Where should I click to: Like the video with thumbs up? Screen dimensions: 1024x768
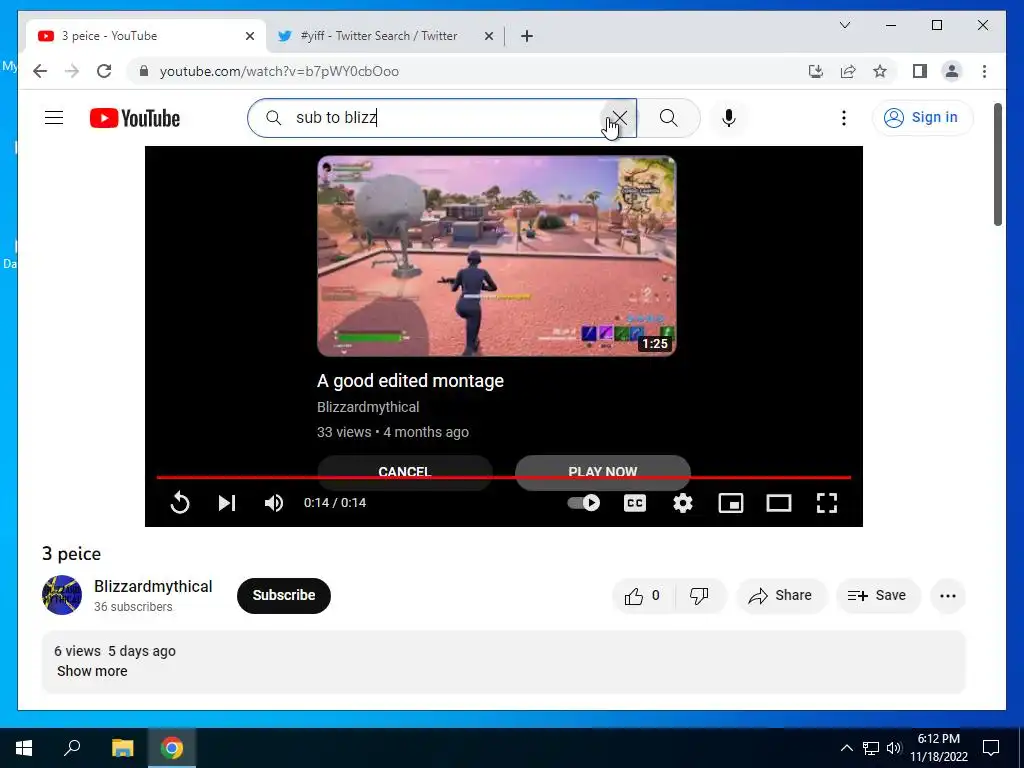coord(643,596)
